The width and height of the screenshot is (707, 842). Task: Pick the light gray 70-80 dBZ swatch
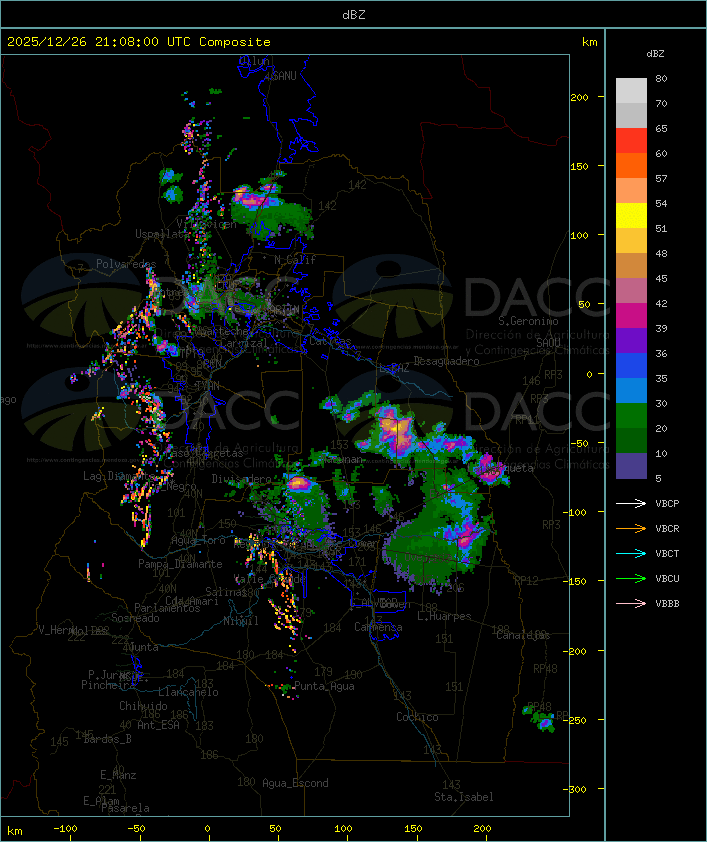pos(631,90)
